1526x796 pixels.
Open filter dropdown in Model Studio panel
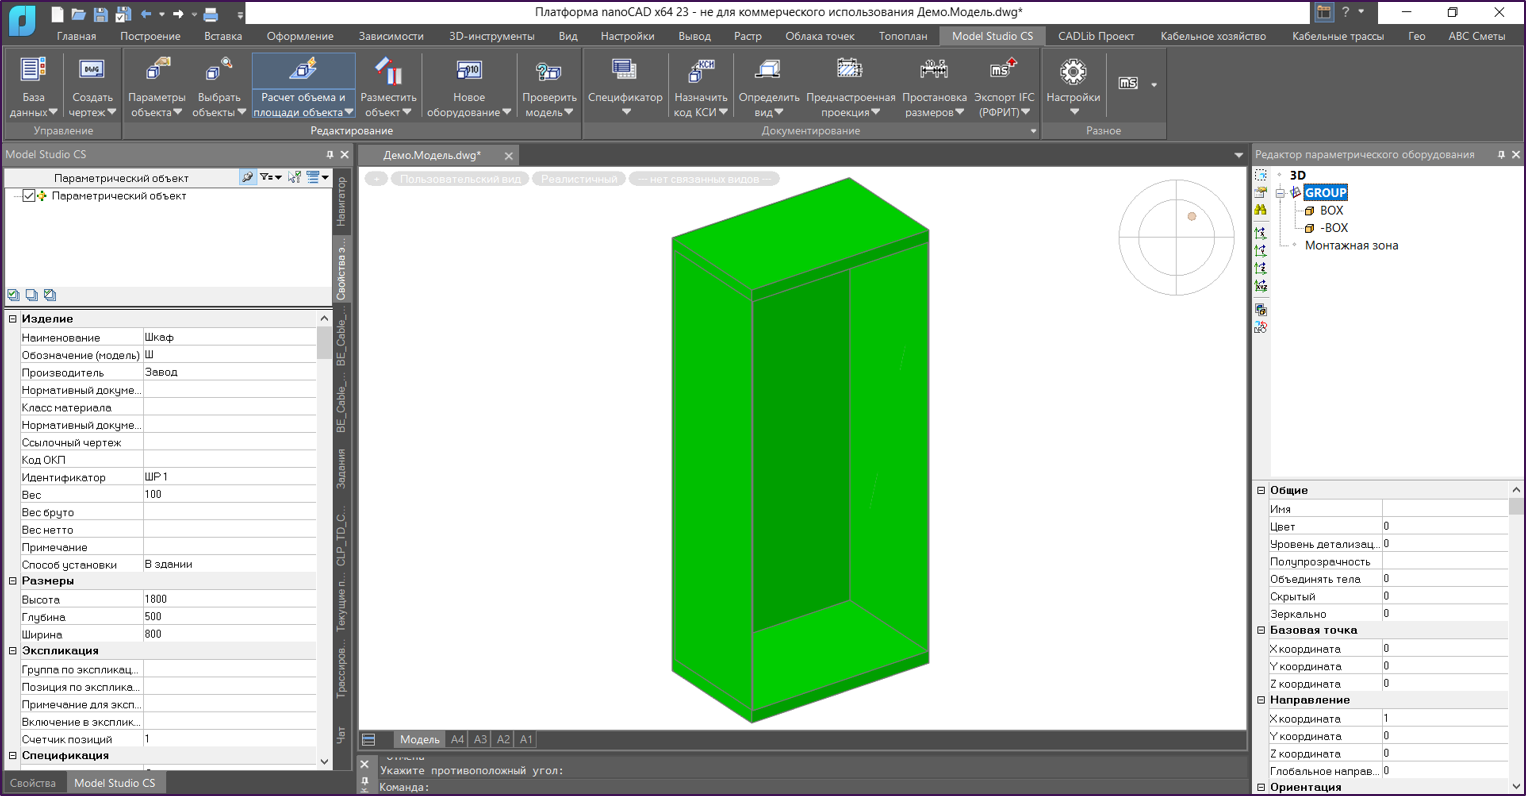[x=270, y=177]
